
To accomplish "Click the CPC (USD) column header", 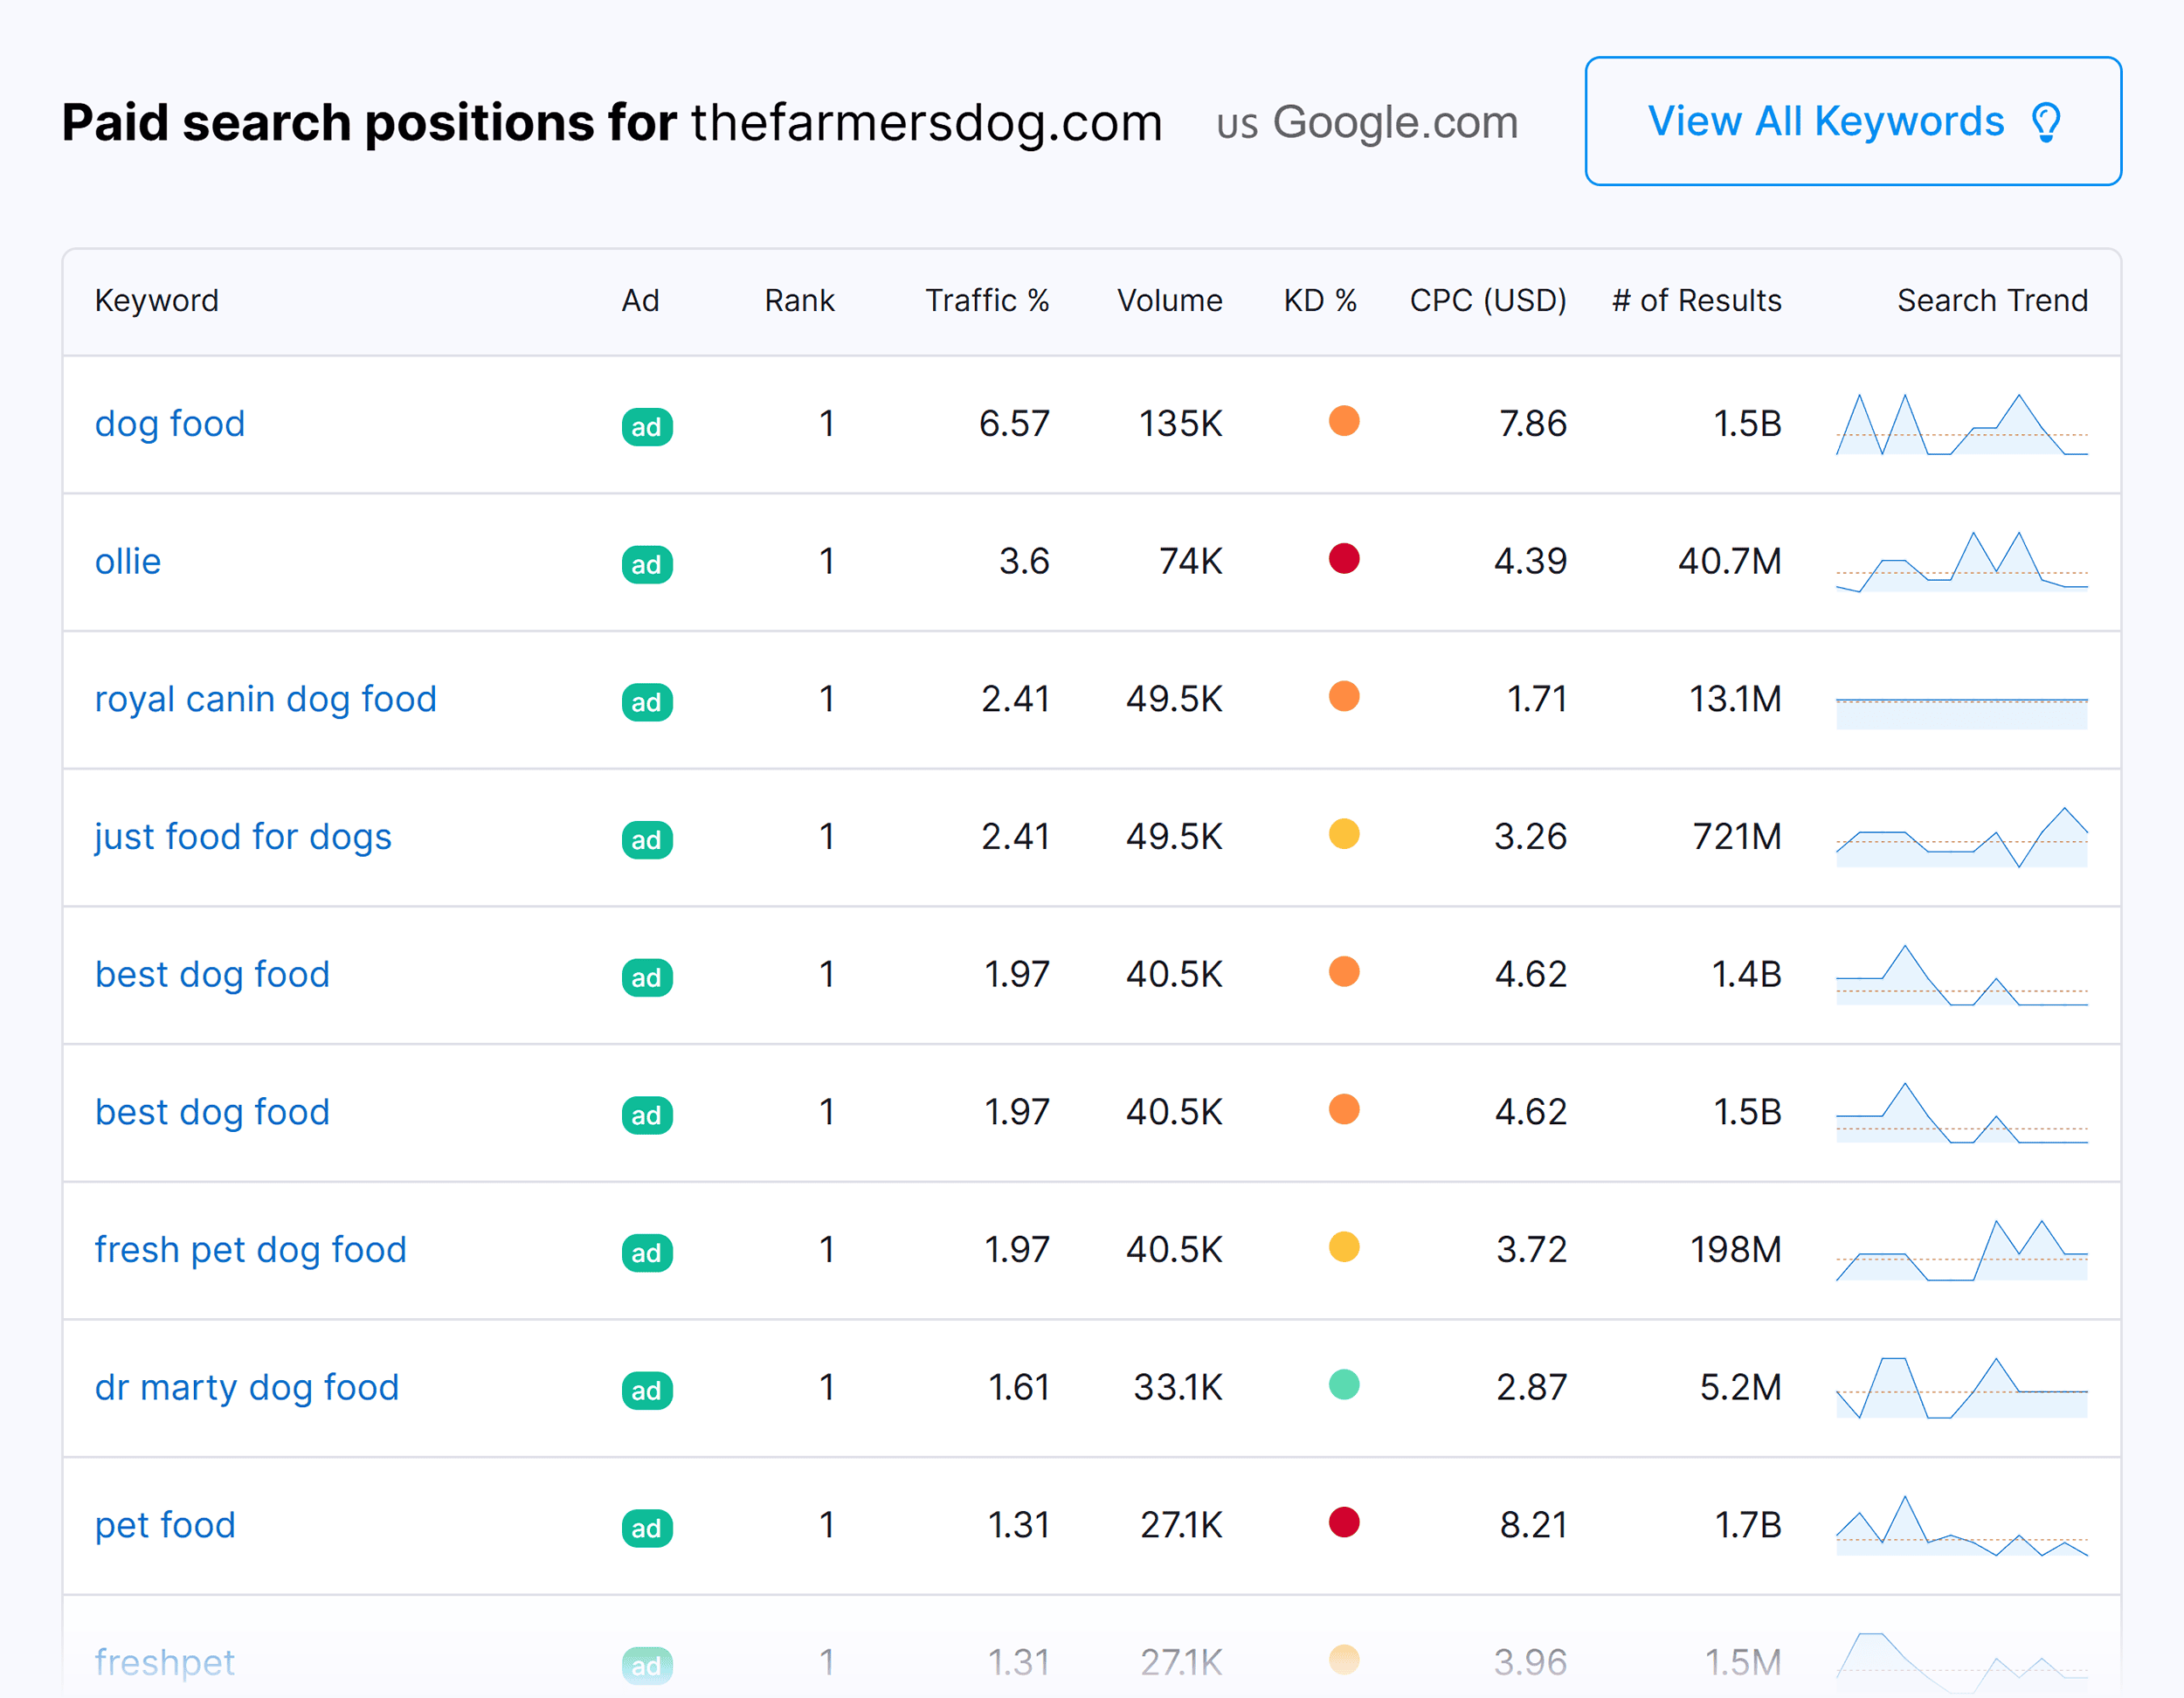I will click(x=1489, y=301).
